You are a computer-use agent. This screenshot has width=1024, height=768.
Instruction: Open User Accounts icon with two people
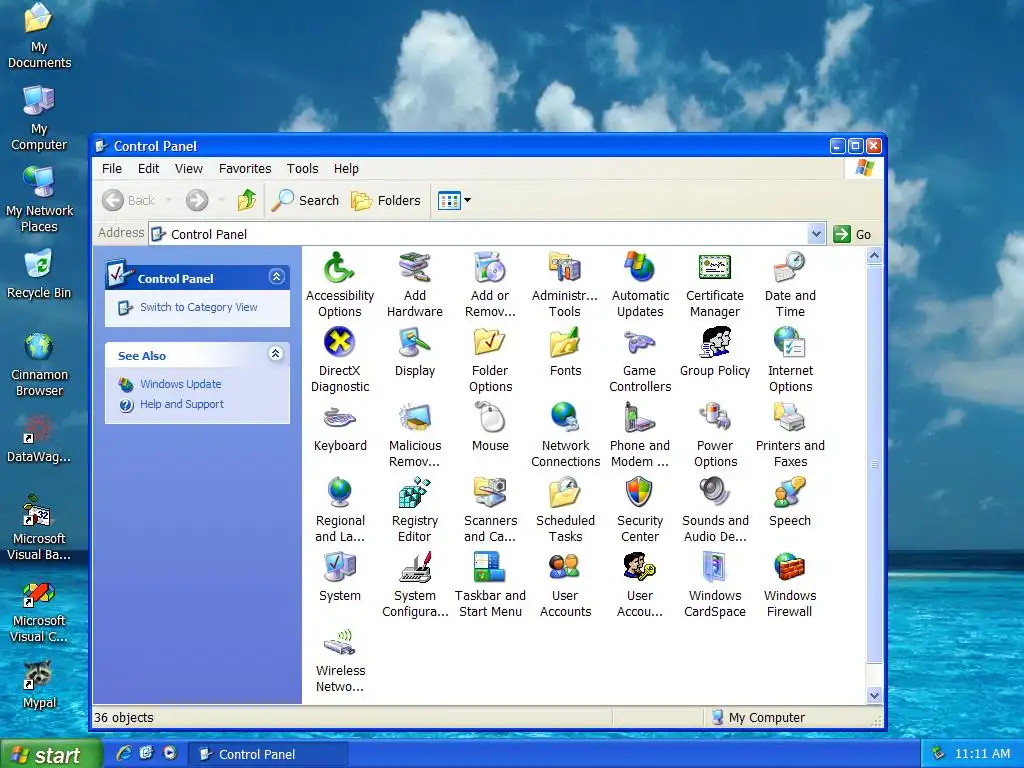[x=565, y=568]
